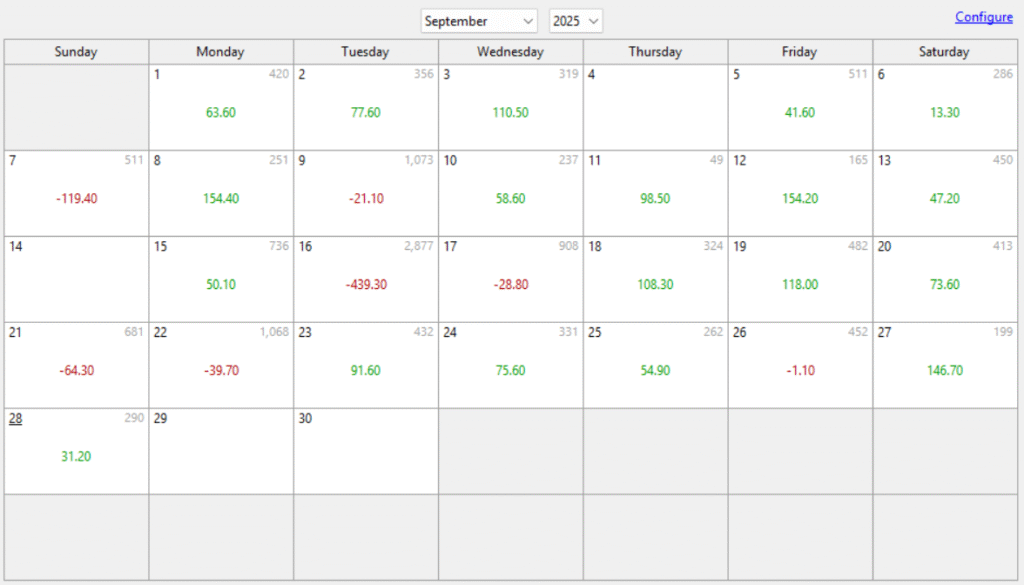
Task: Select the -1.10 value on September 26
Action: [x=800, y=371]
